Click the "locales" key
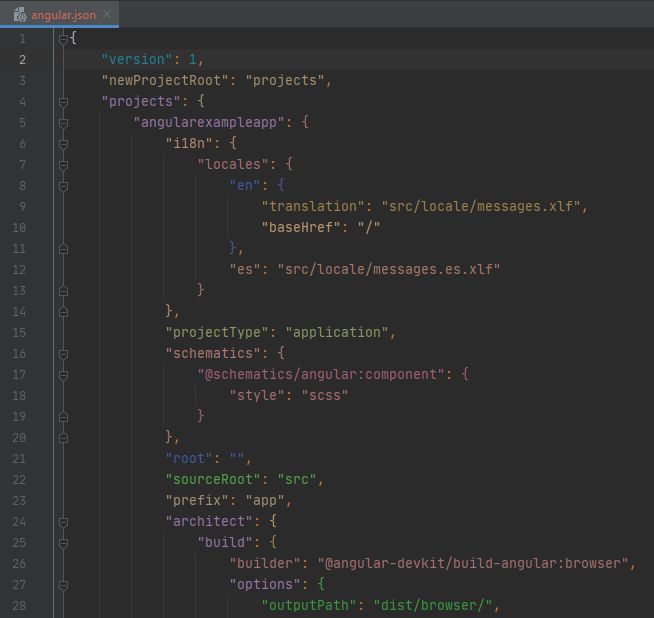This screenshot has width=654, height=618. (x=233, y=164)
